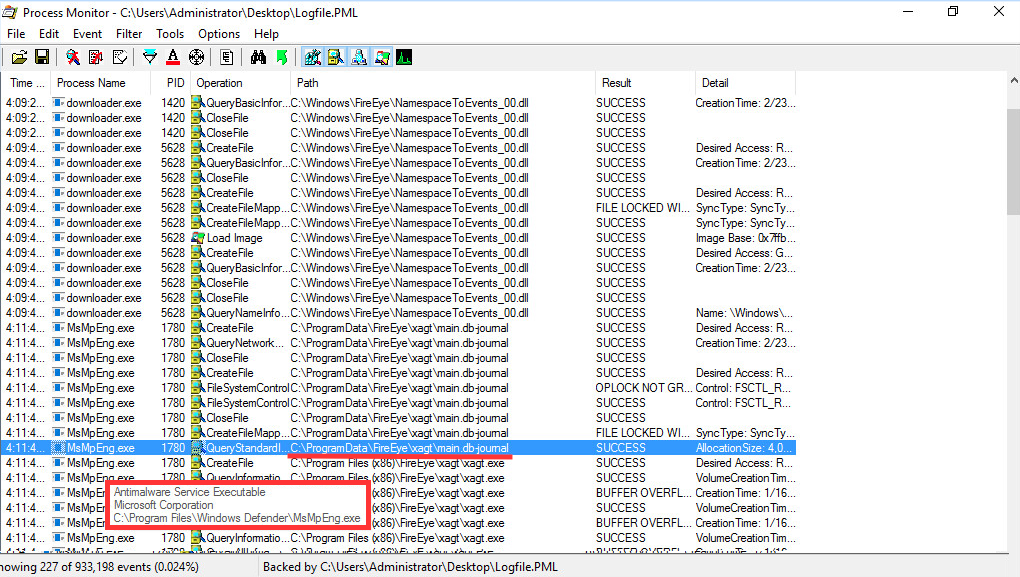Toggle the Autoscroll toolbar icon
Screen dimensions: 1020x577
[x=96, y=57]
